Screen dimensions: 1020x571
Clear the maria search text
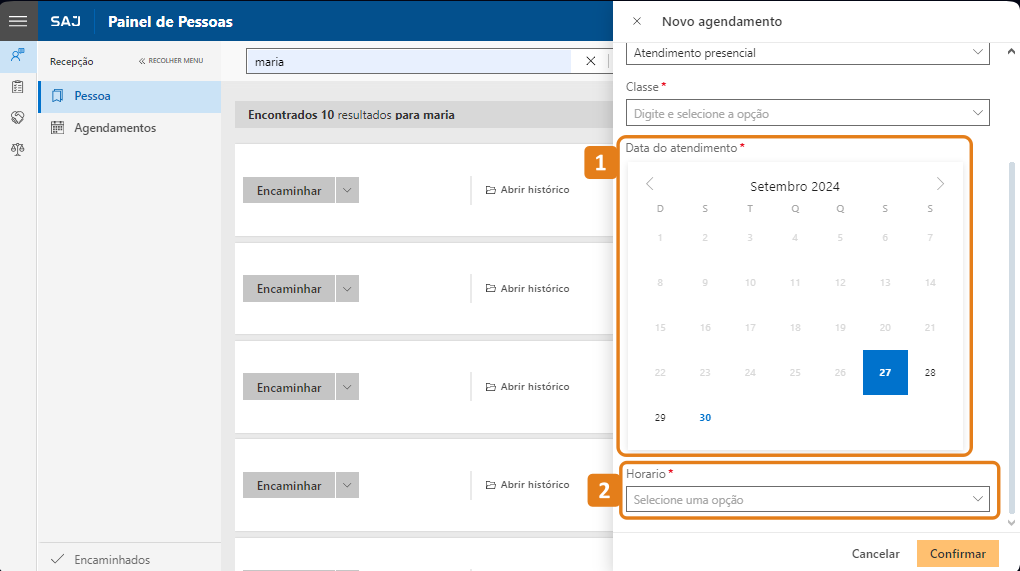(591, 61)
